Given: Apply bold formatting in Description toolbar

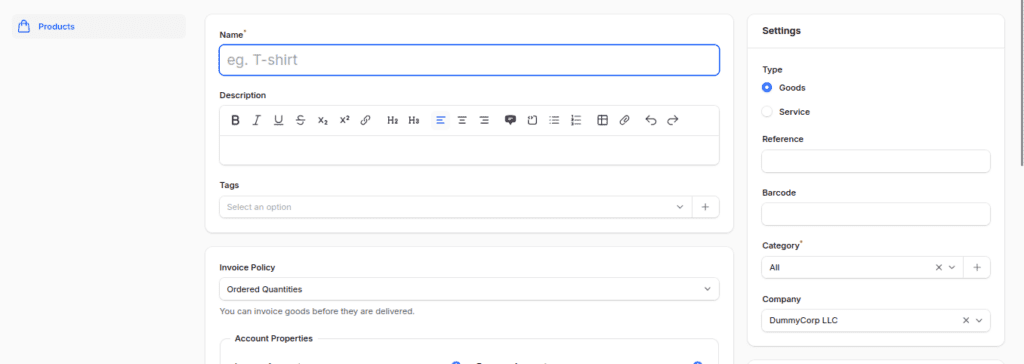Looking at the screenshot, I should pyautogui.click(x=236, y=120).
